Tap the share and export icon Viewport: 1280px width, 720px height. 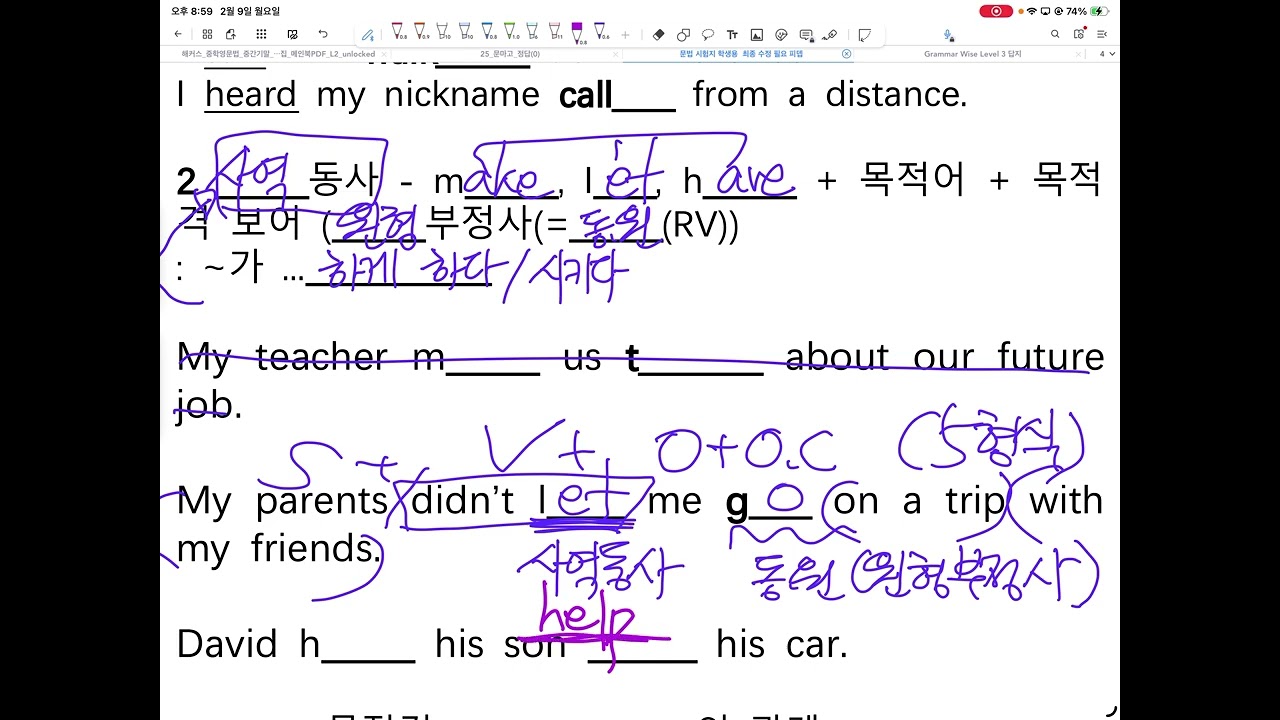click(231, 34)
